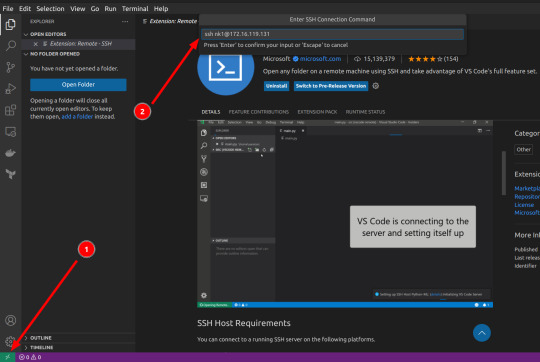
Task: Open the Edit menu
Action: (x=25, y=9)
